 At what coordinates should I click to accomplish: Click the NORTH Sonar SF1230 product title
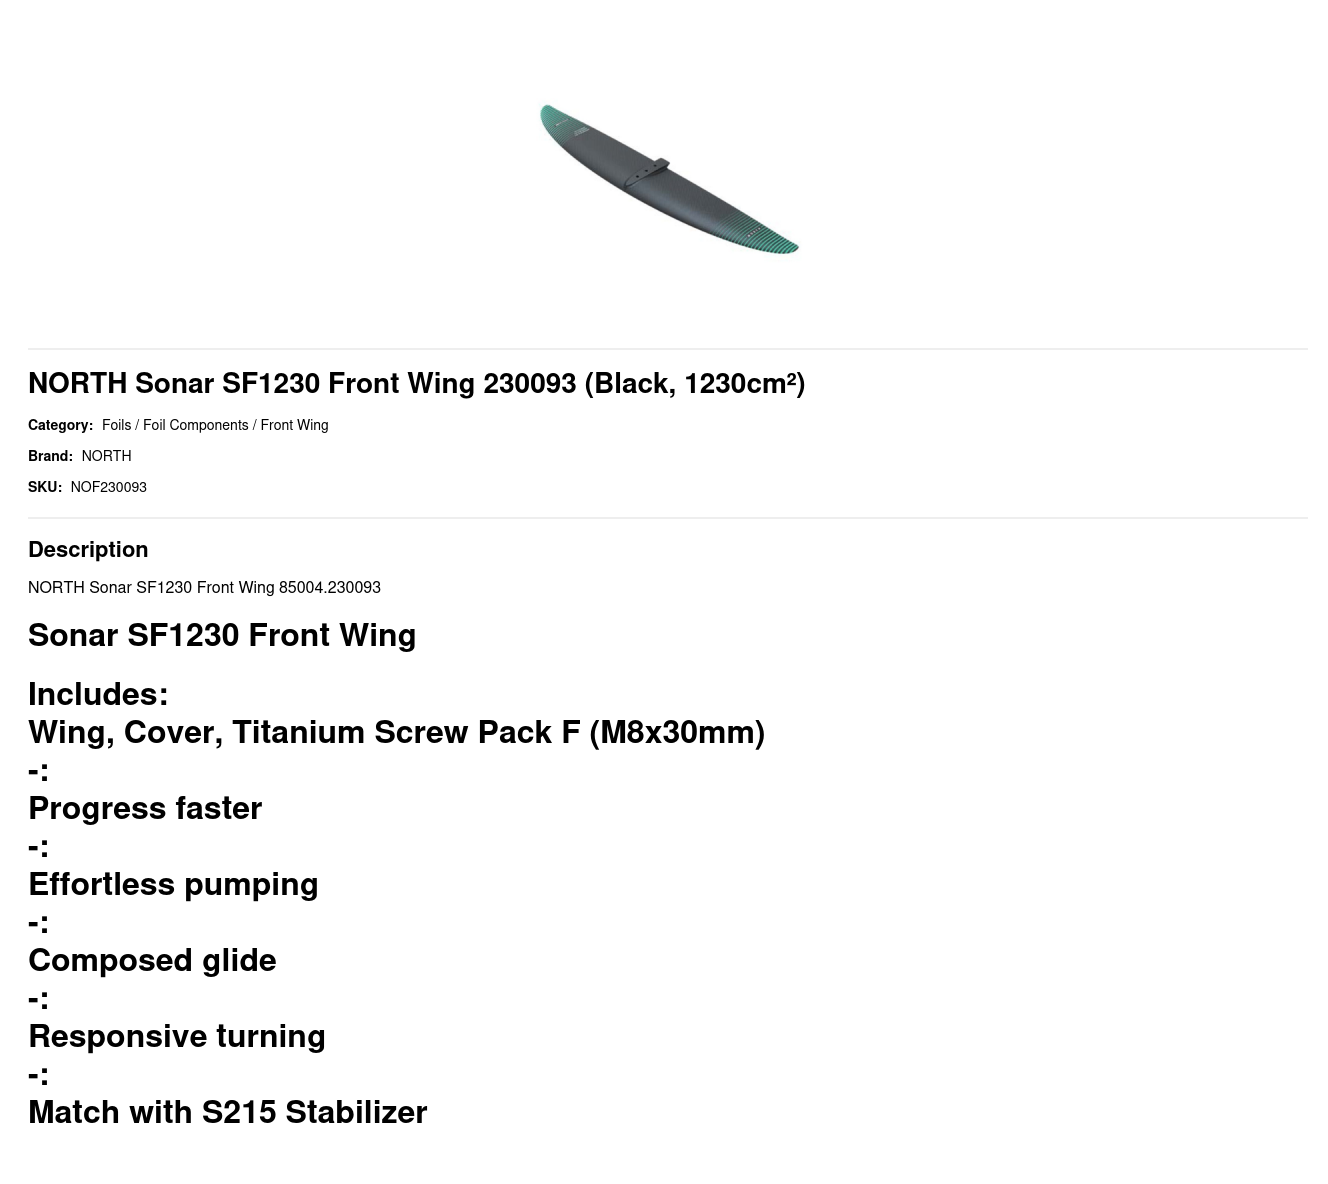[x=416, y=383]
